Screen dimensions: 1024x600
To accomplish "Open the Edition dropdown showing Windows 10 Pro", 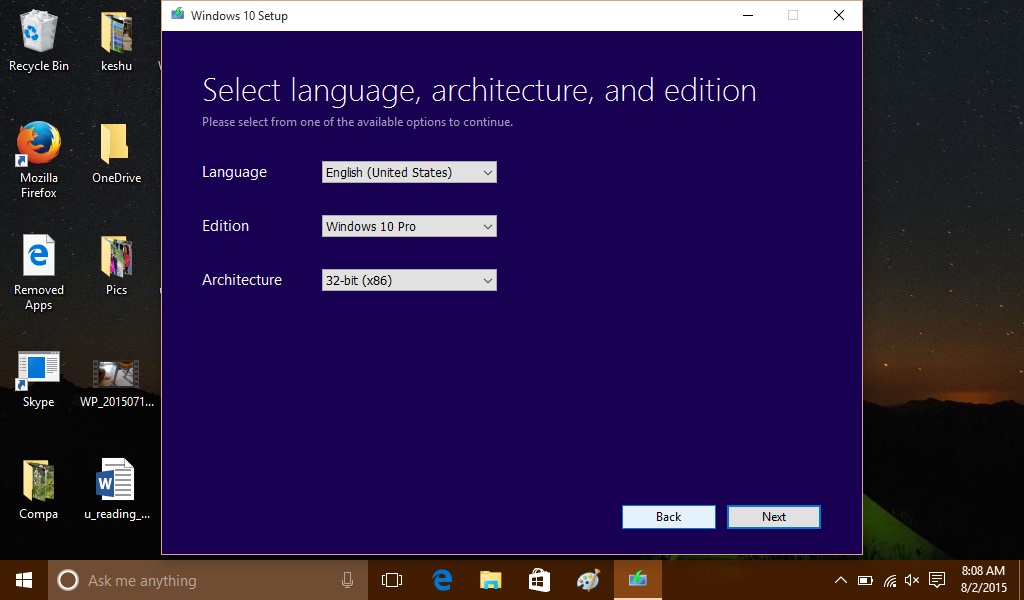I will [409, 227].
